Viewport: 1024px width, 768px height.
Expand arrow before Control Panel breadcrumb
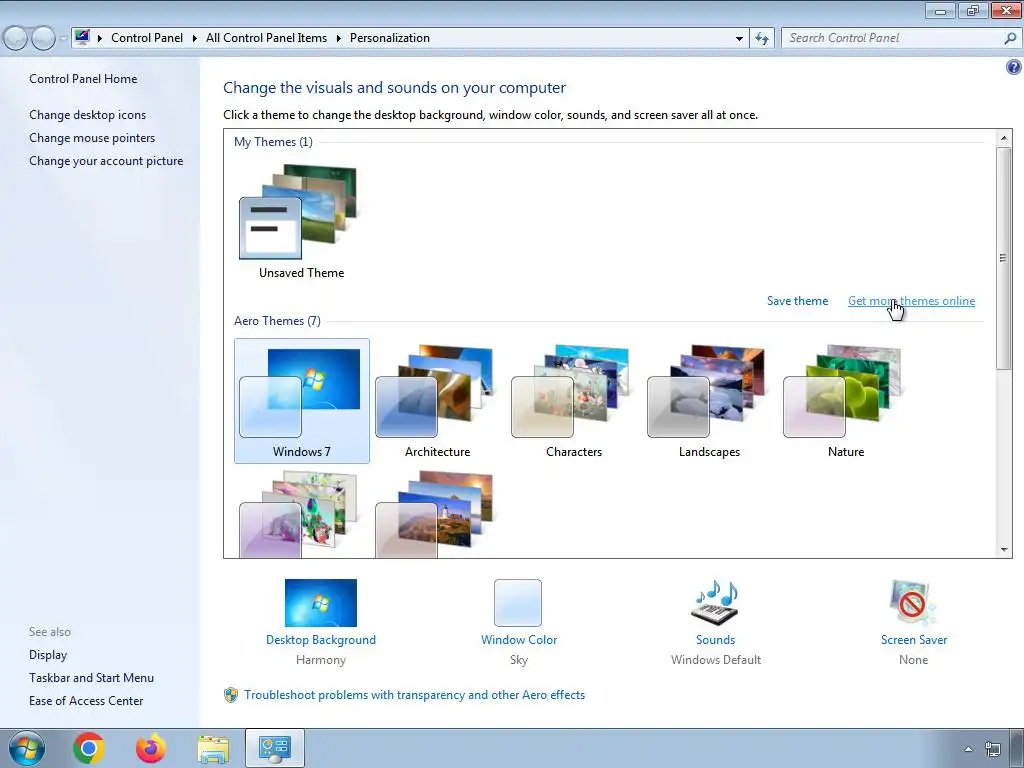click(100, 39)
